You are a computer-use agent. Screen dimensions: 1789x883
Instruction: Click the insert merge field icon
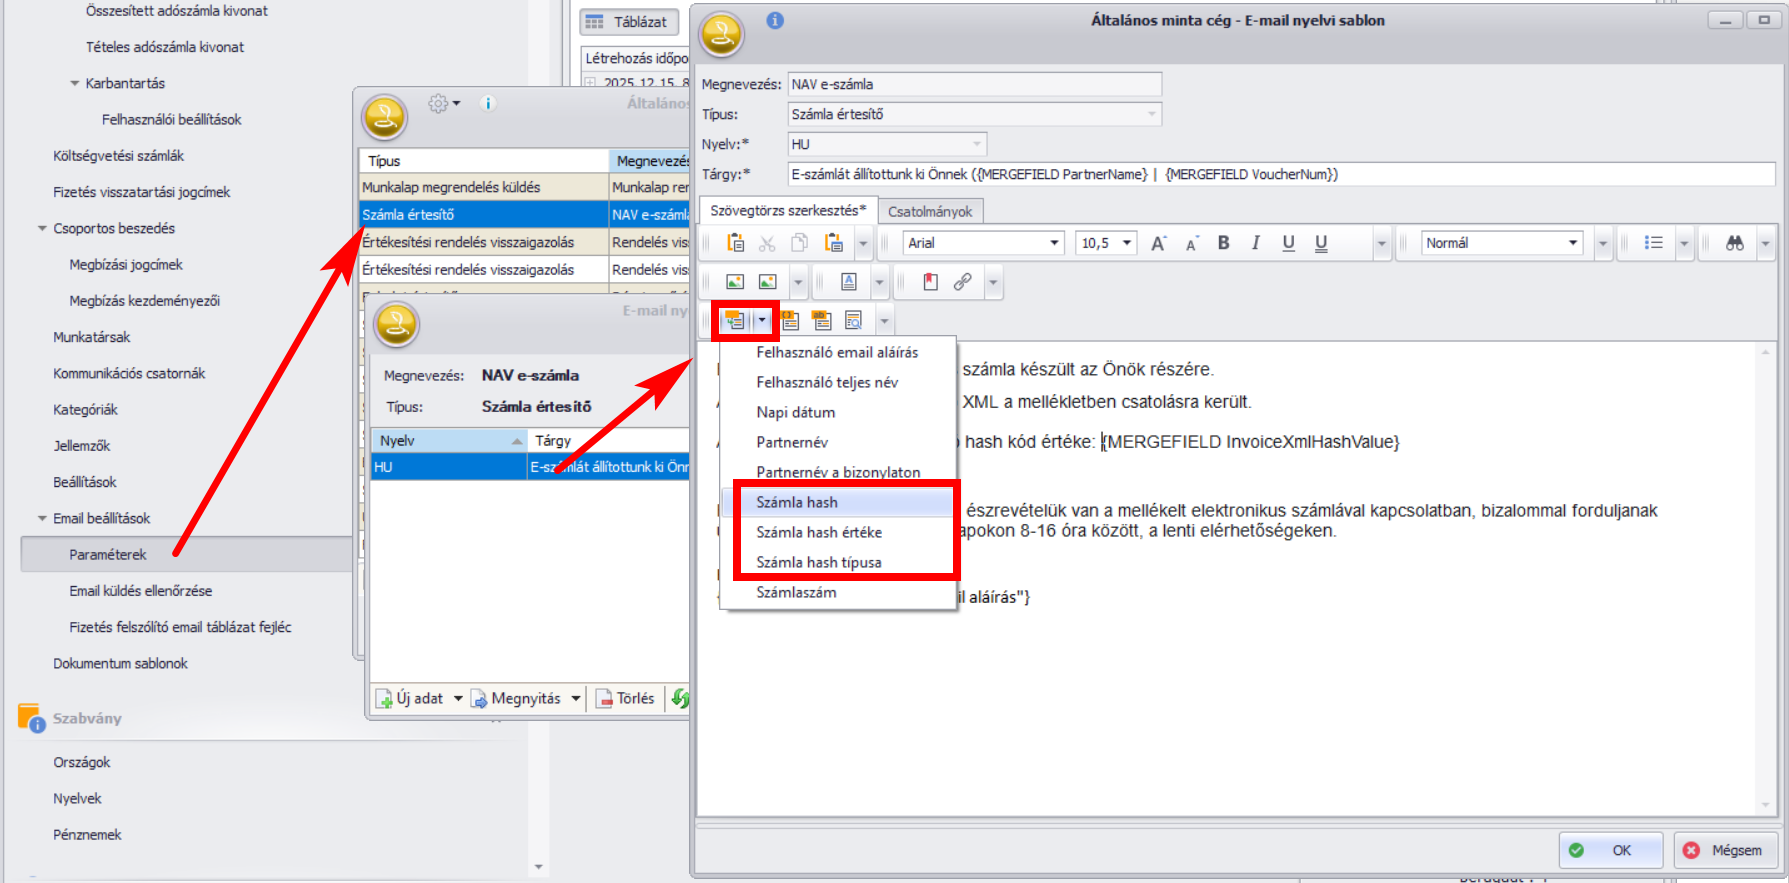pos(735,321)
